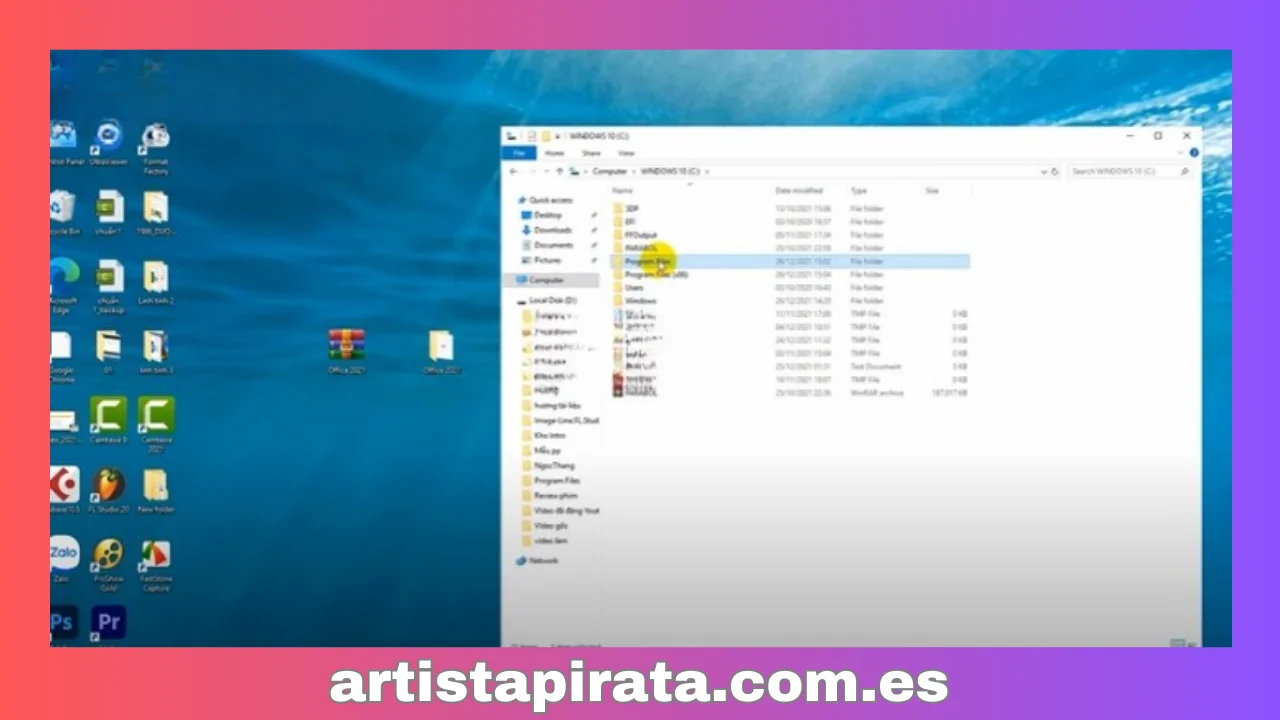The width and height of the screenshot is (1280, 720).
Task: Open the FL Studio 20 desktop shortcut
Action: [109, 491]
